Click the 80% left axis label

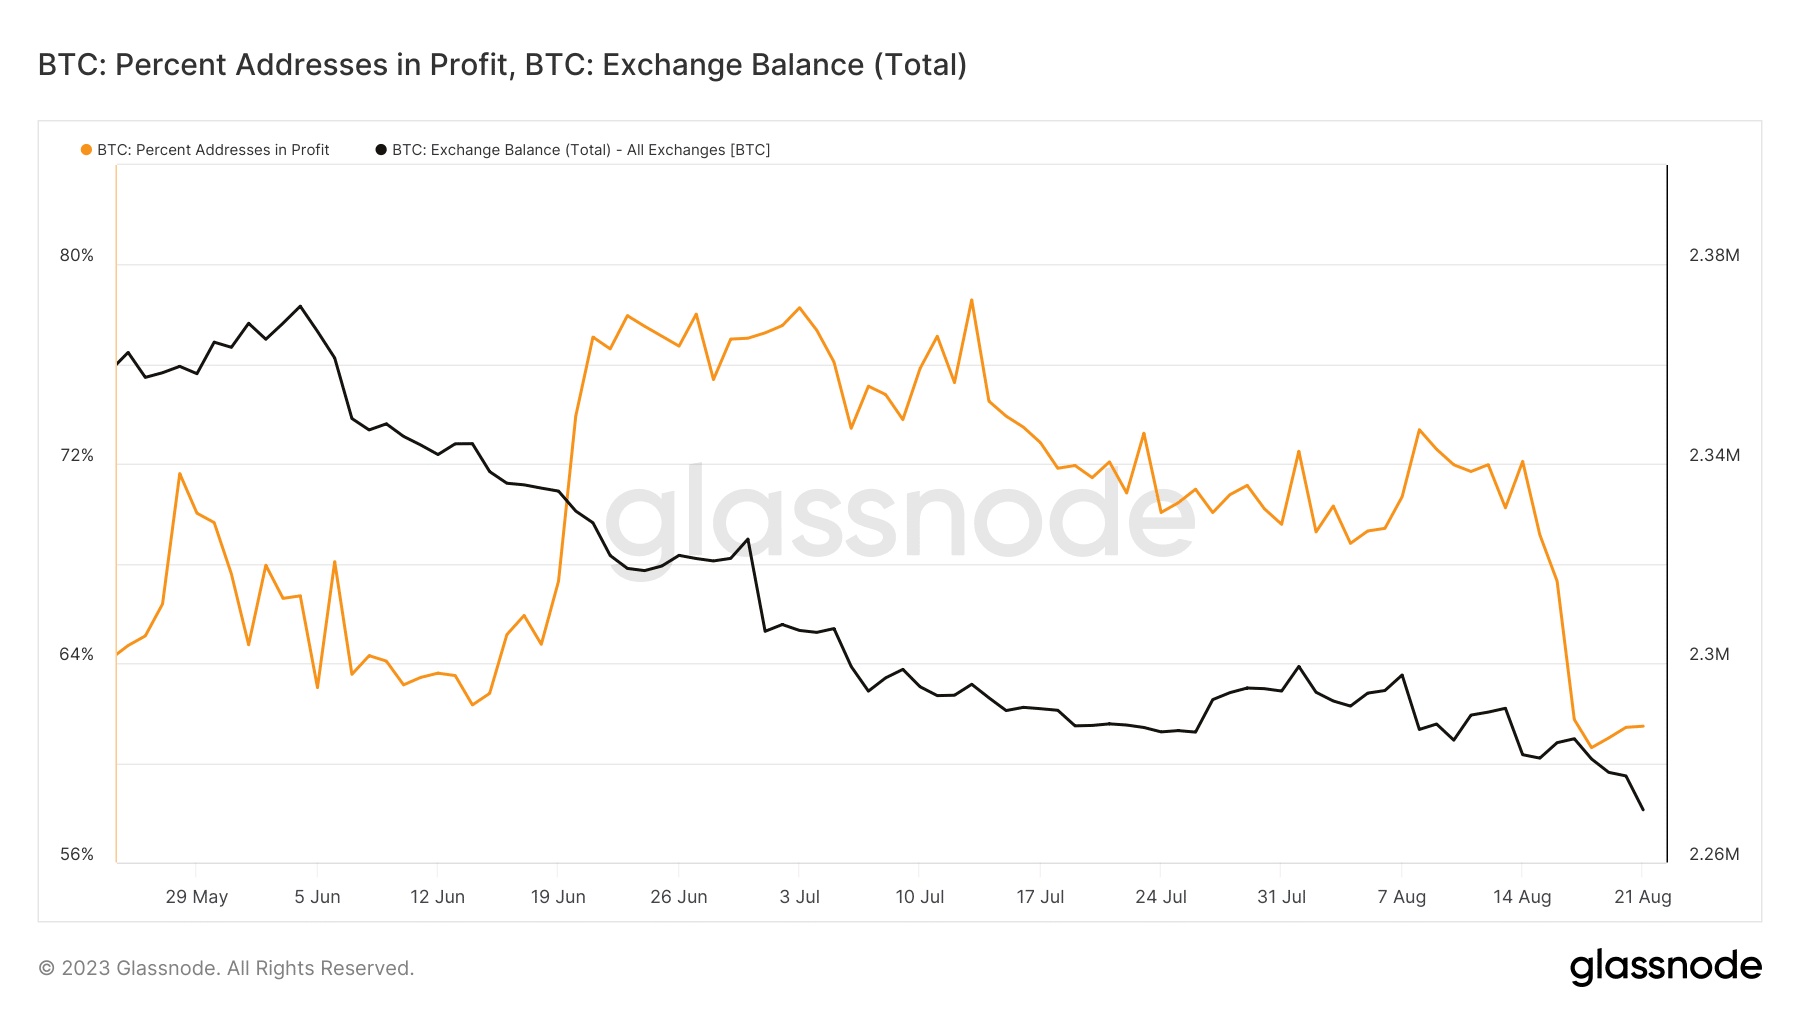[77, 256]
